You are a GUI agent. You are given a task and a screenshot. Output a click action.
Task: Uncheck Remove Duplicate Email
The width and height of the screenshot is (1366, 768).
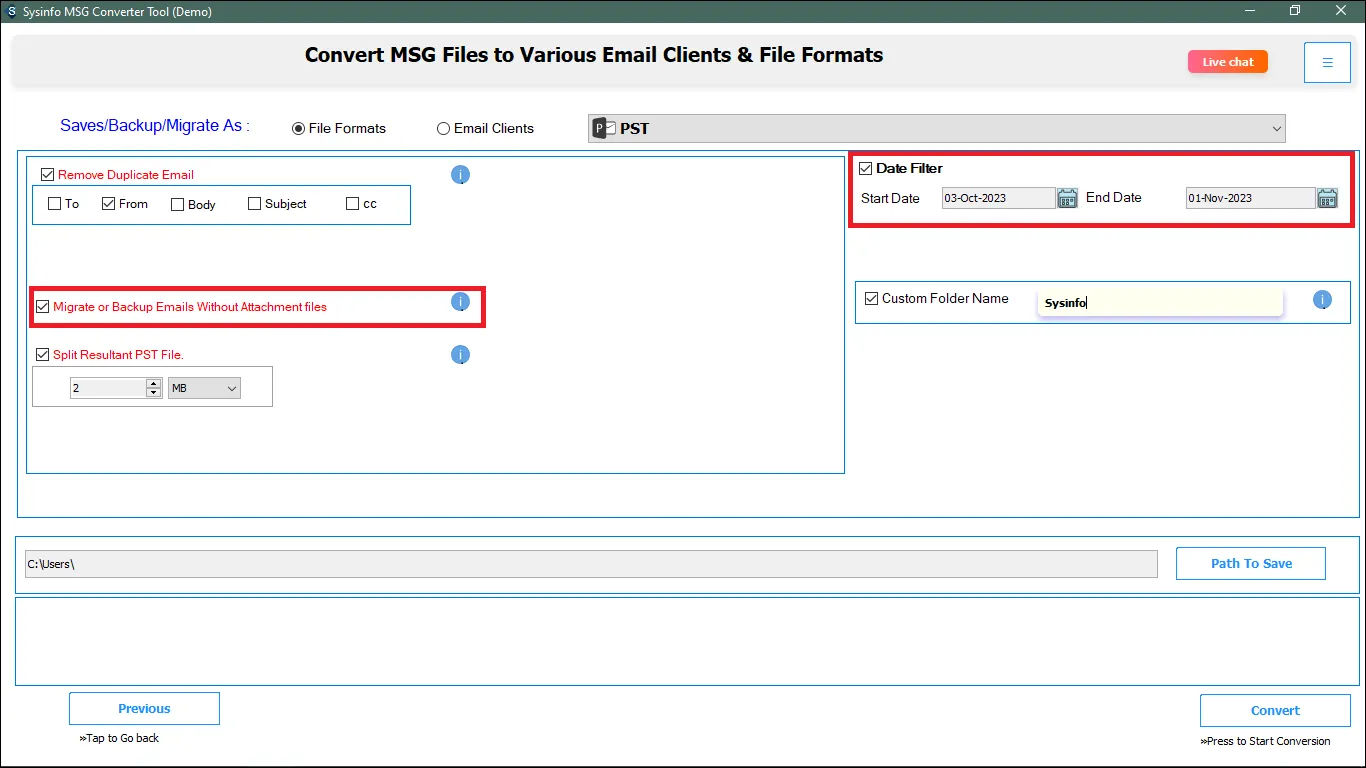click(47, 175)
